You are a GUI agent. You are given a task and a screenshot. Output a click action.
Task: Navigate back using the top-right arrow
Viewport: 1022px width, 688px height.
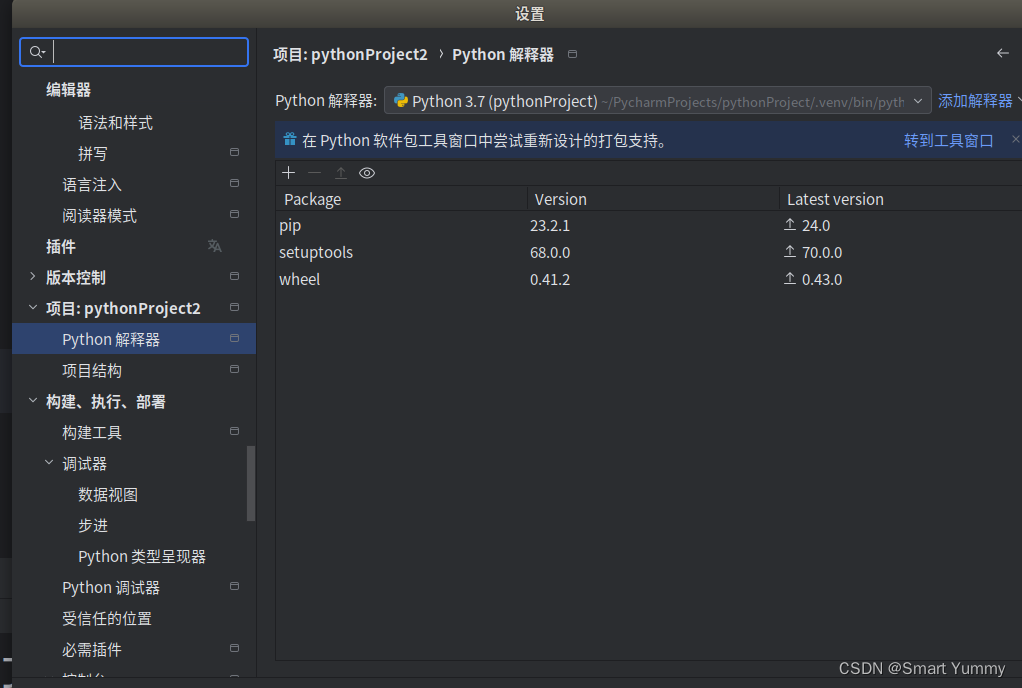[x=1003, y=54]
